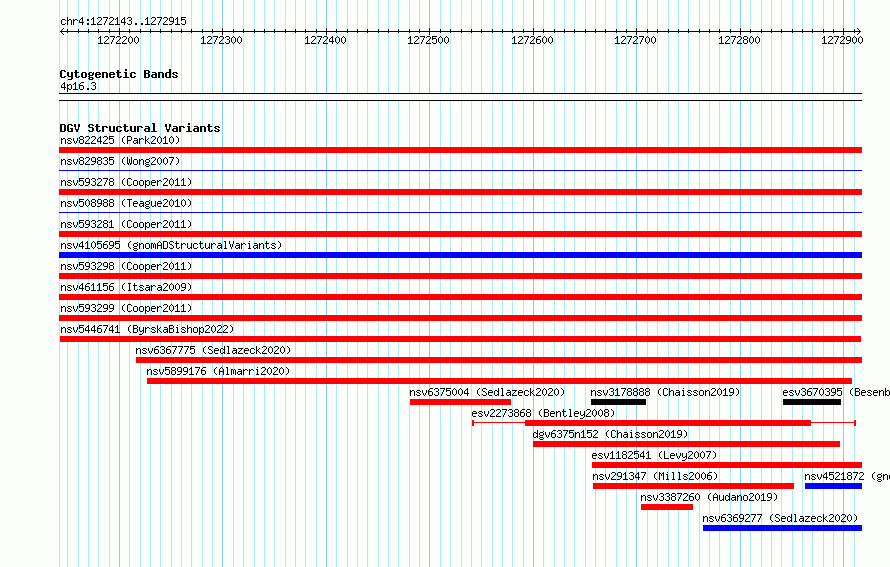The height and width of the screenshot is (567, 890).
Task: Select the short red bar of nsv3387260
Action: click(x=667, y=507)
